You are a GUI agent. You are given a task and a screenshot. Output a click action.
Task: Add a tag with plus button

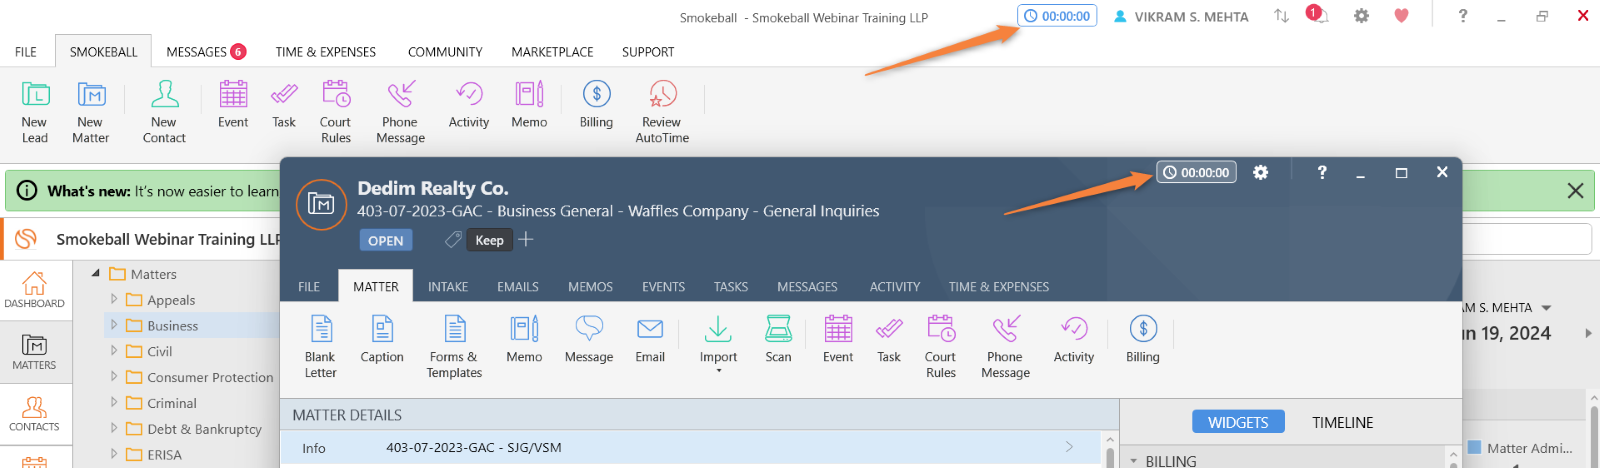[x=526, y=239]
